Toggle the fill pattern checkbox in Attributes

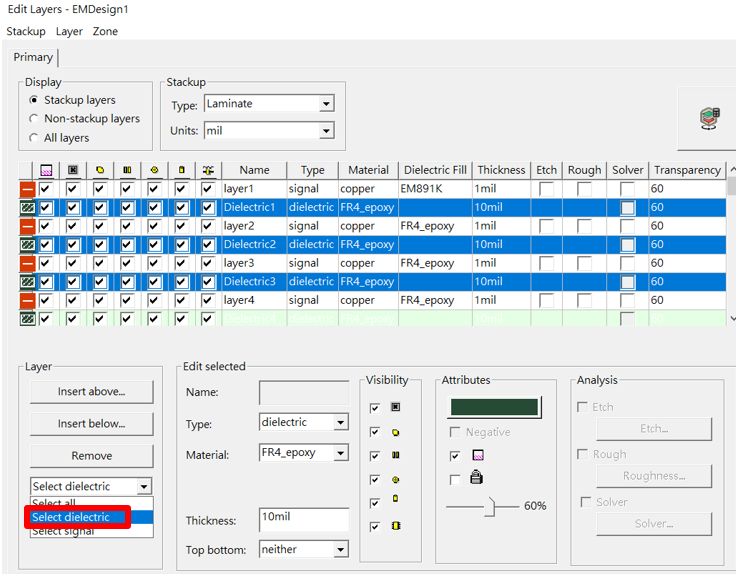454,456
